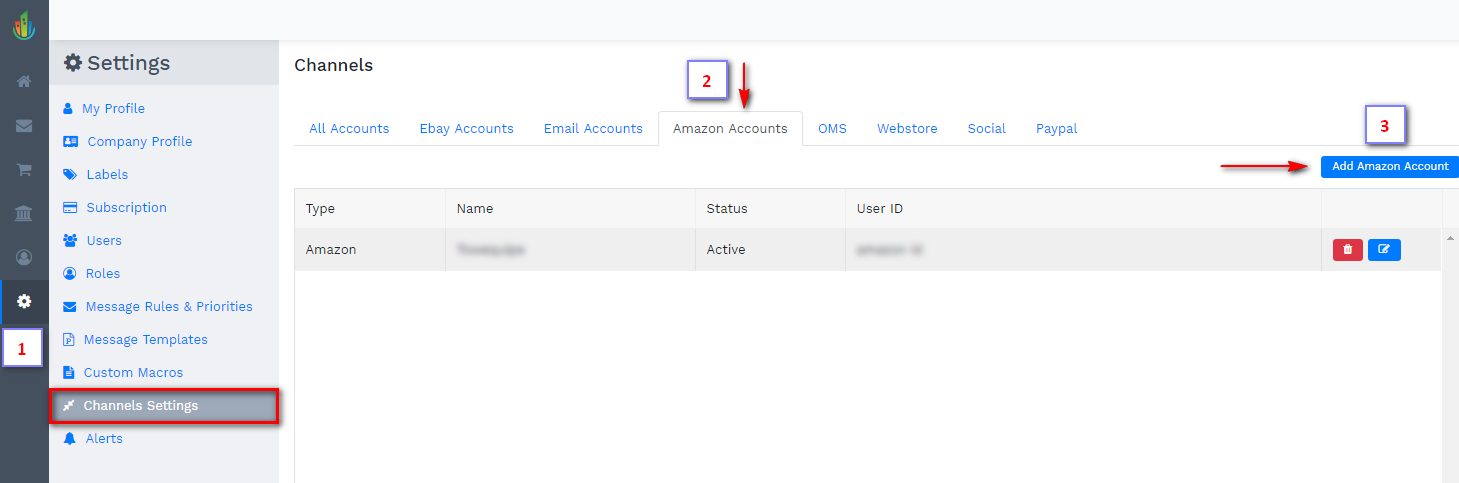Open the Email Accounts tab
1459x483 pixels.
pyautogui.click(x=593, y=128)
